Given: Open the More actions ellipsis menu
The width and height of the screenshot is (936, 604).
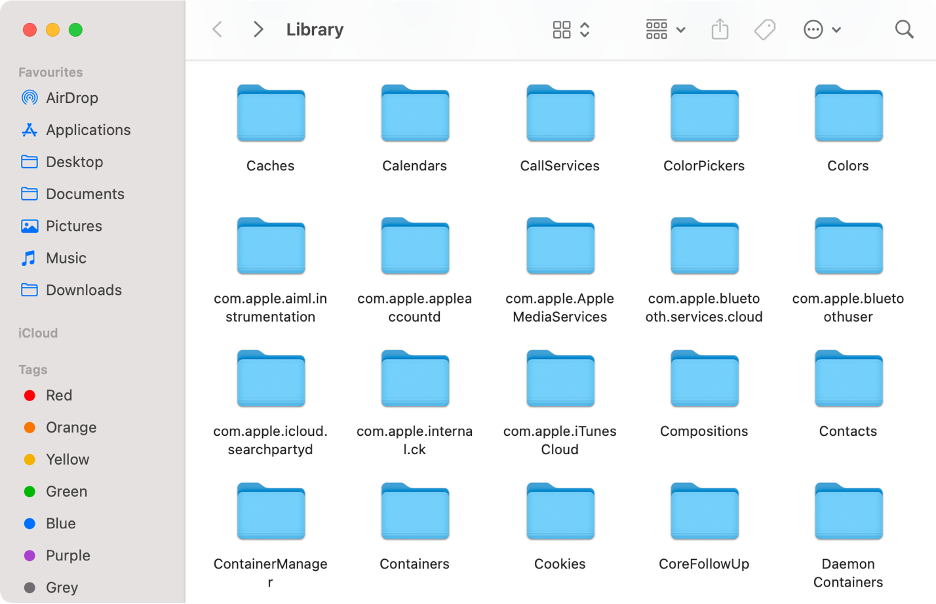Looking at the screenshot, I should (x=822, y=29).
